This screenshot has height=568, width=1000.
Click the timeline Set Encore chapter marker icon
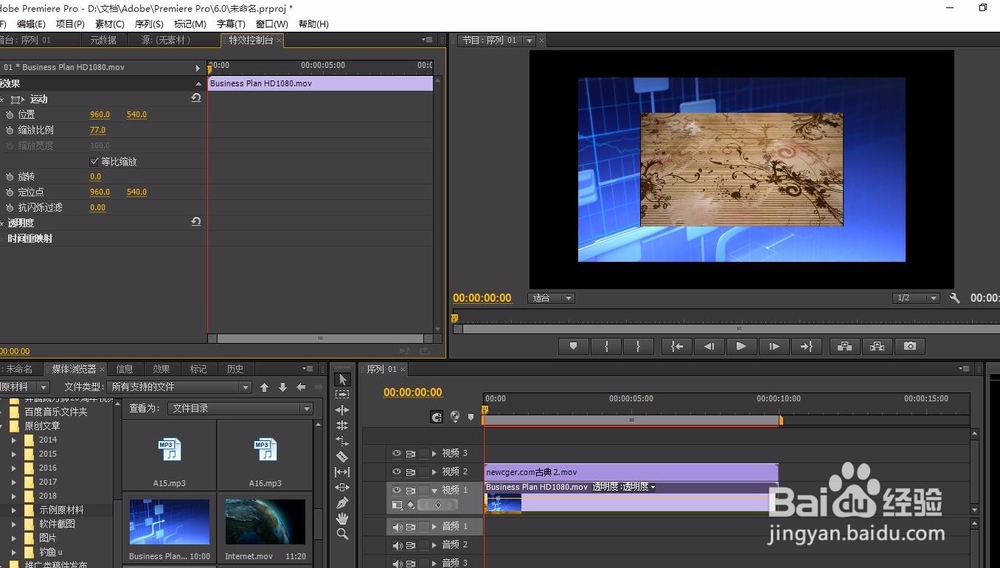[455, 416]
